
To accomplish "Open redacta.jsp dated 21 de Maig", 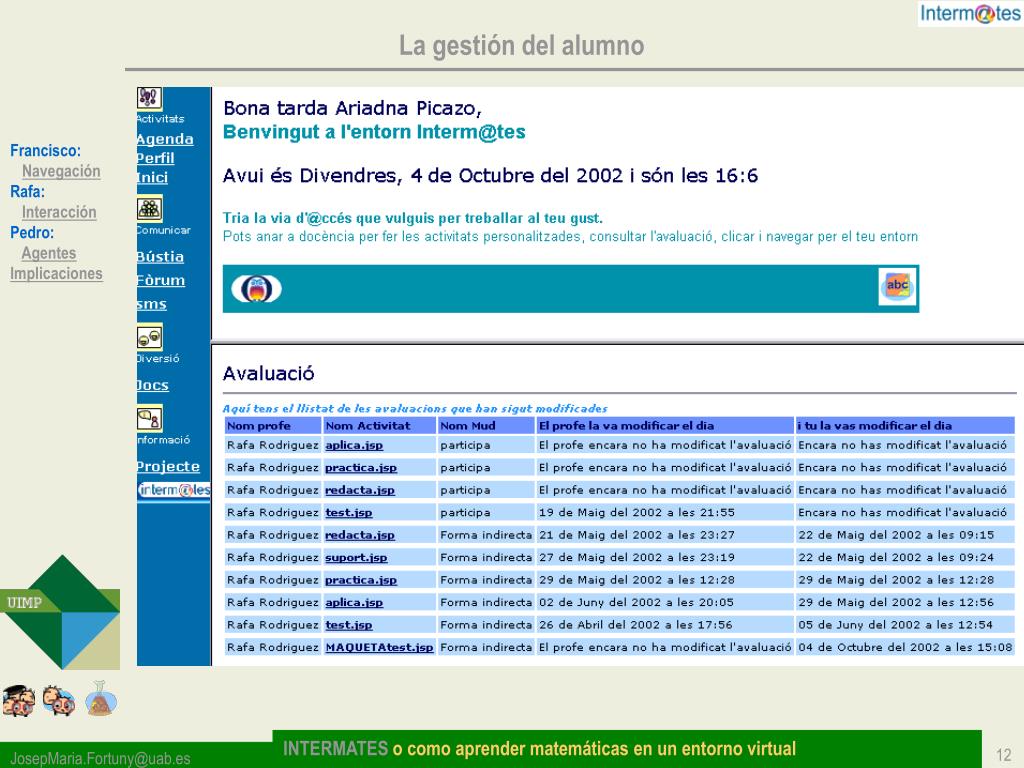I will pyautogui.click(x=360, y=535).
